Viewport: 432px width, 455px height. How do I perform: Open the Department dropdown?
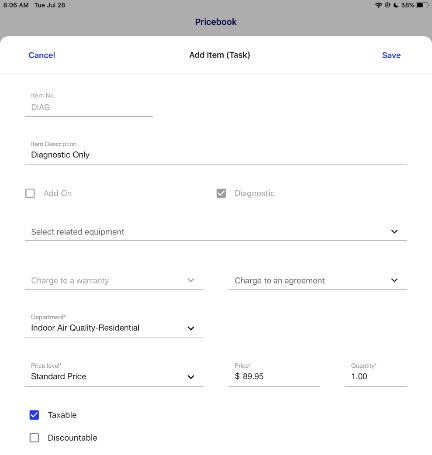coord(114,325)
